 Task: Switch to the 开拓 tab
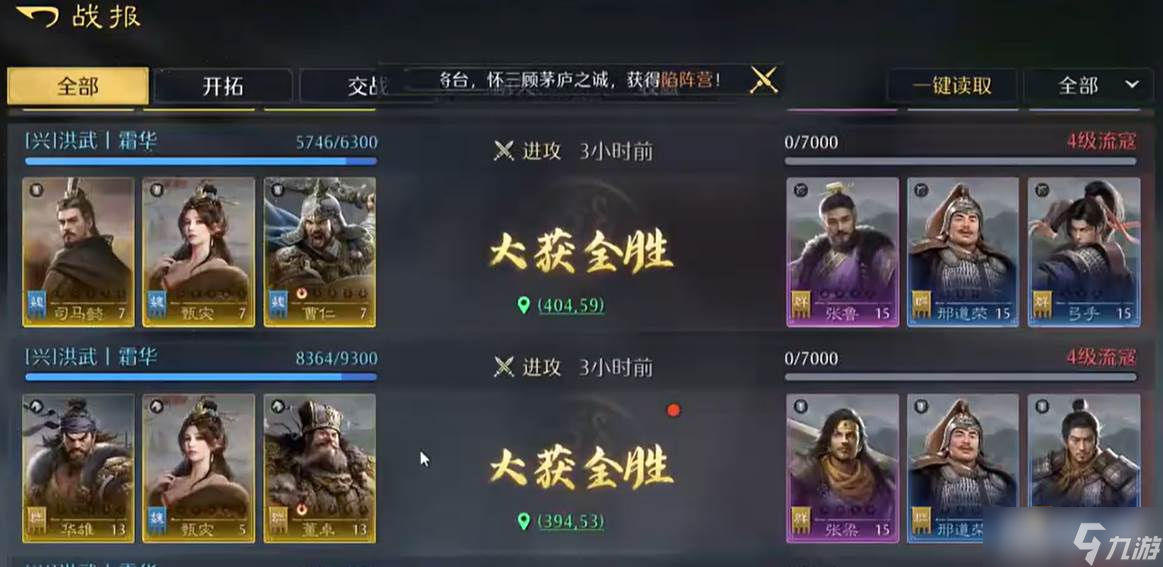pos(223,86)
